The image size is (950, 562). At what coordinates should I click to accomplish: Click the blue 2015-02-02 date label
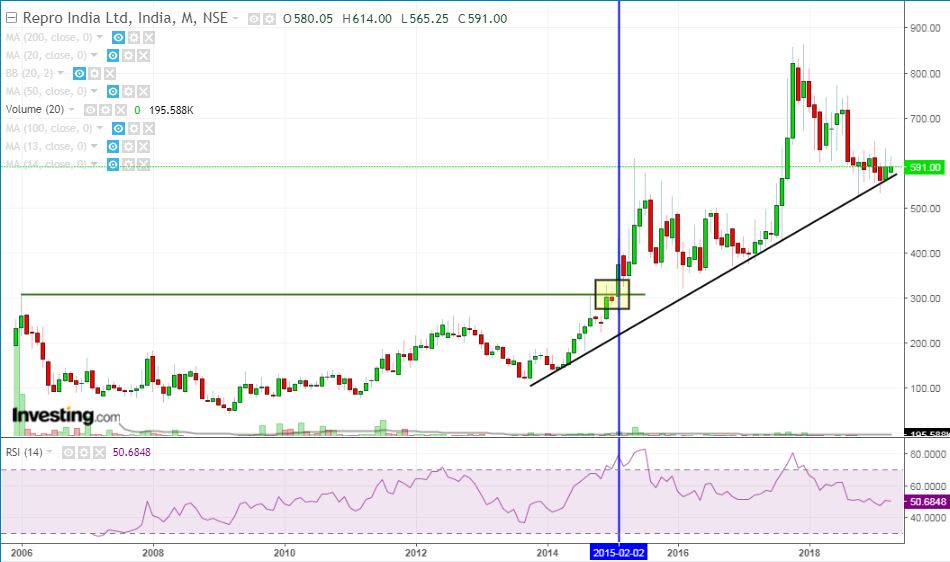619,552
